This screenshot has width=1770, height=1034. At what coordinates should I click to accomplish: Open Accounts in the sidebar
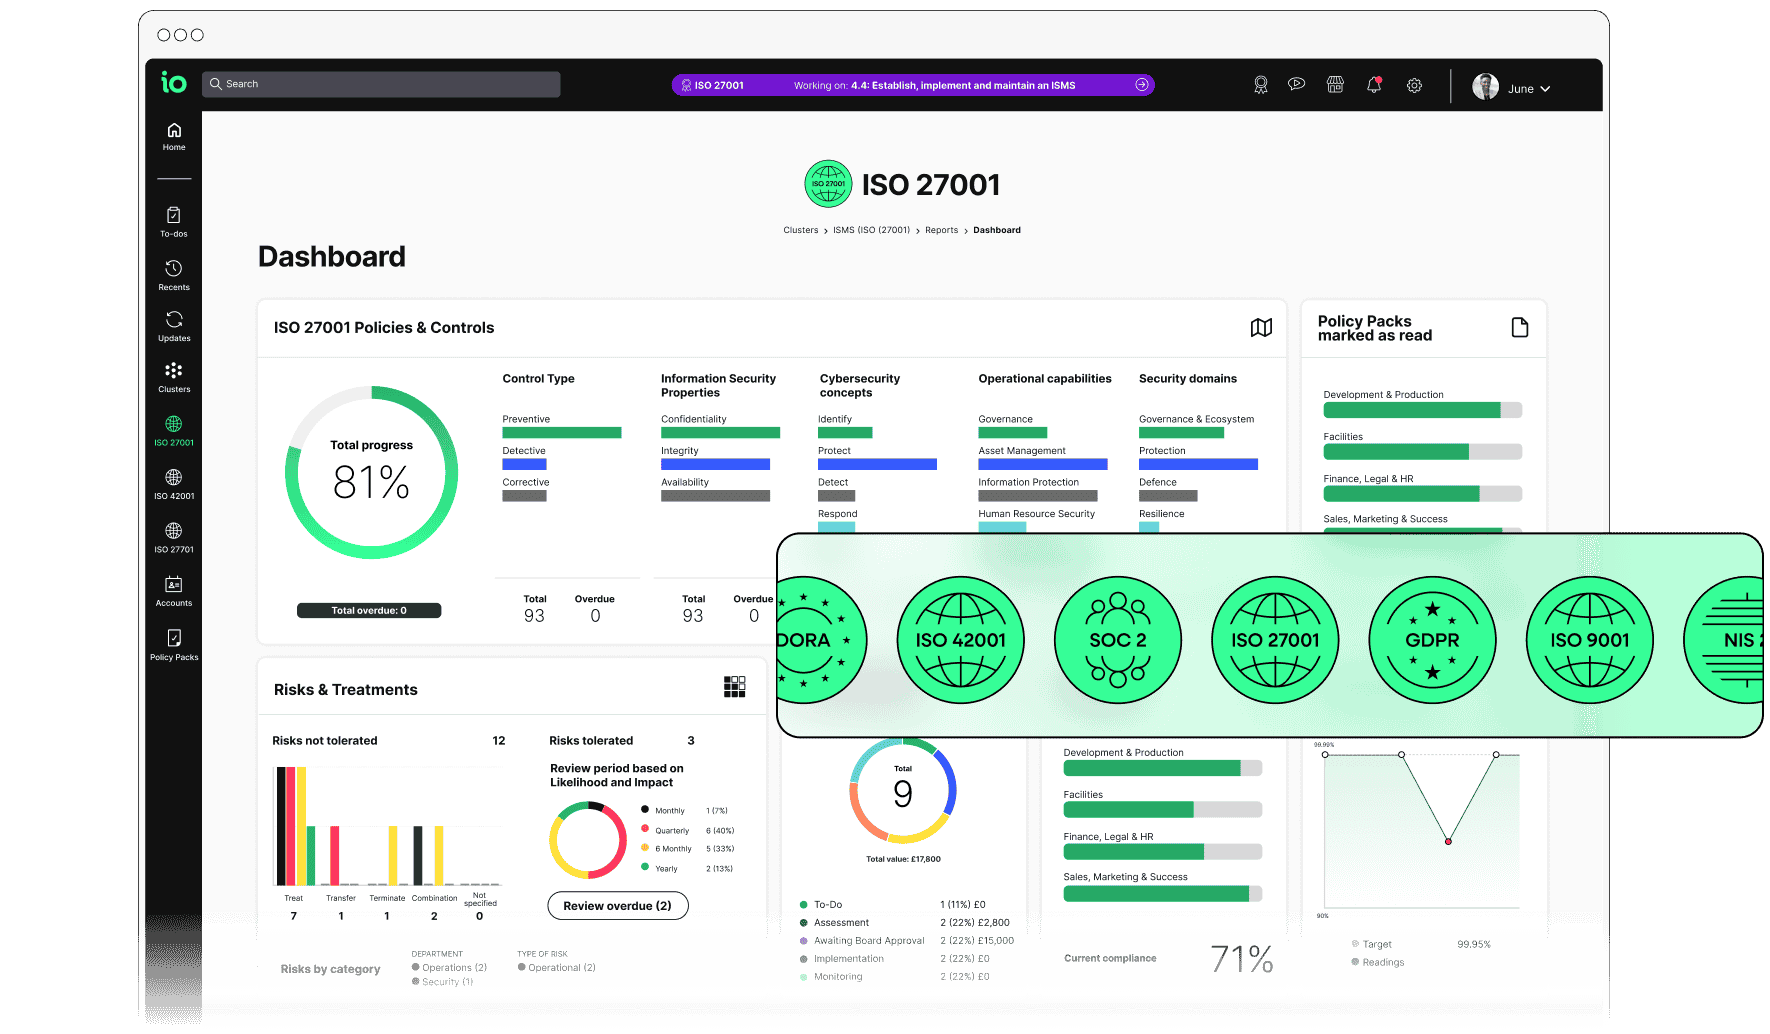[x=174, y=591]
